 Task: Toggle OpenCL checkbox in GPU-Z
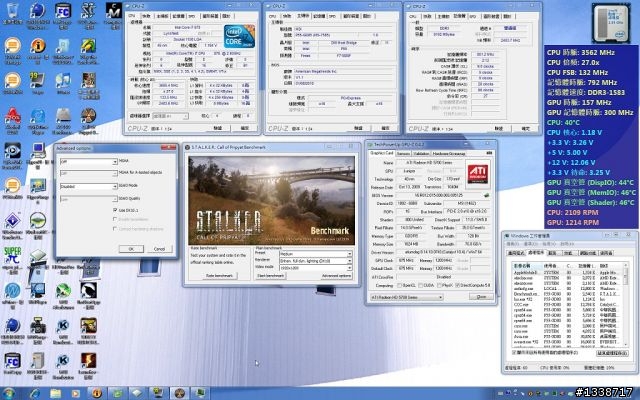(399, 285)
